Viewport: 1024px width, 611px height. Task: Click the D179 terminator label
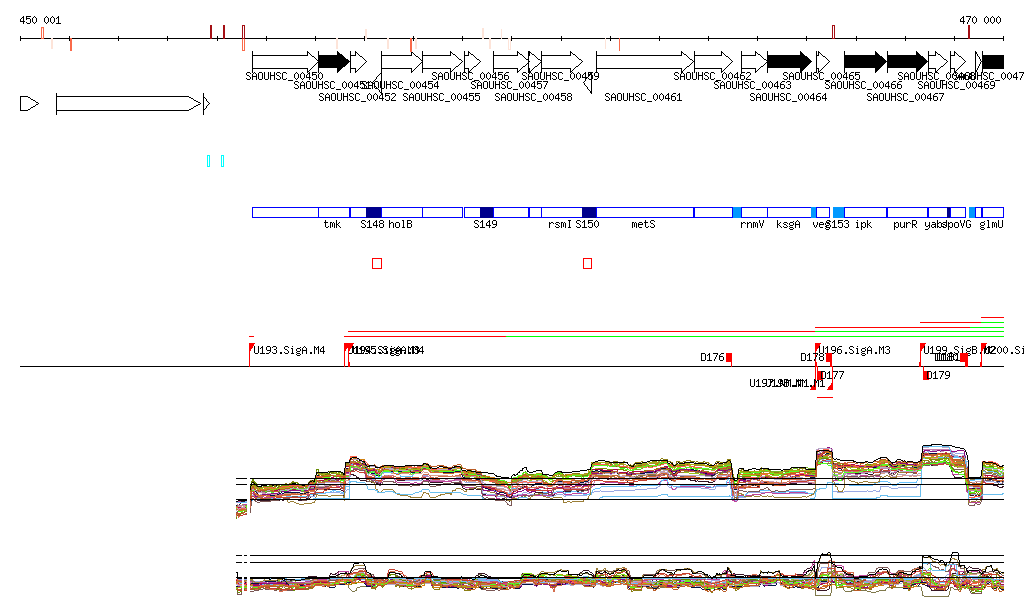tap(938, 375)
